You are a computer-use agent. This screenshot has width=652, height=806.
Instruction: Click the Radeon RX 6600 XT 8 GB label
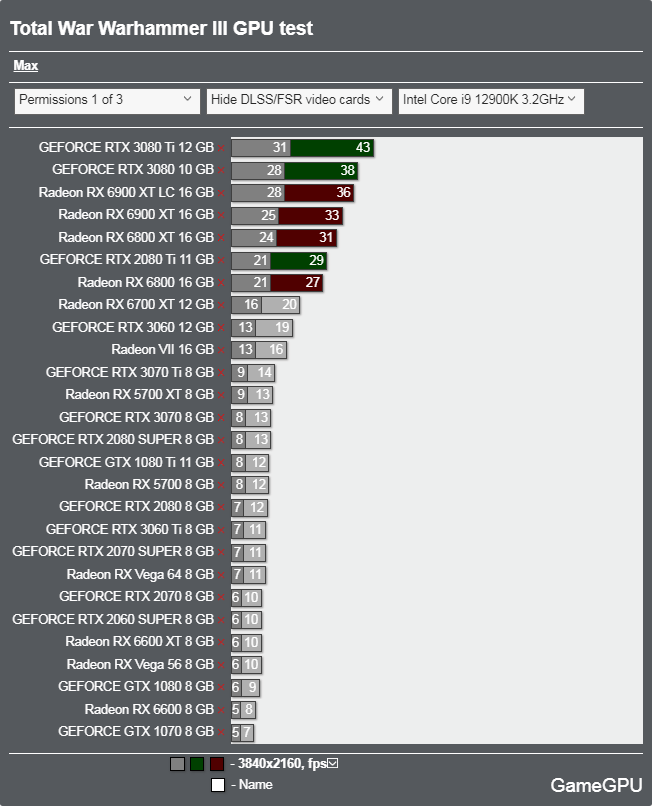[x=140, y=642]
